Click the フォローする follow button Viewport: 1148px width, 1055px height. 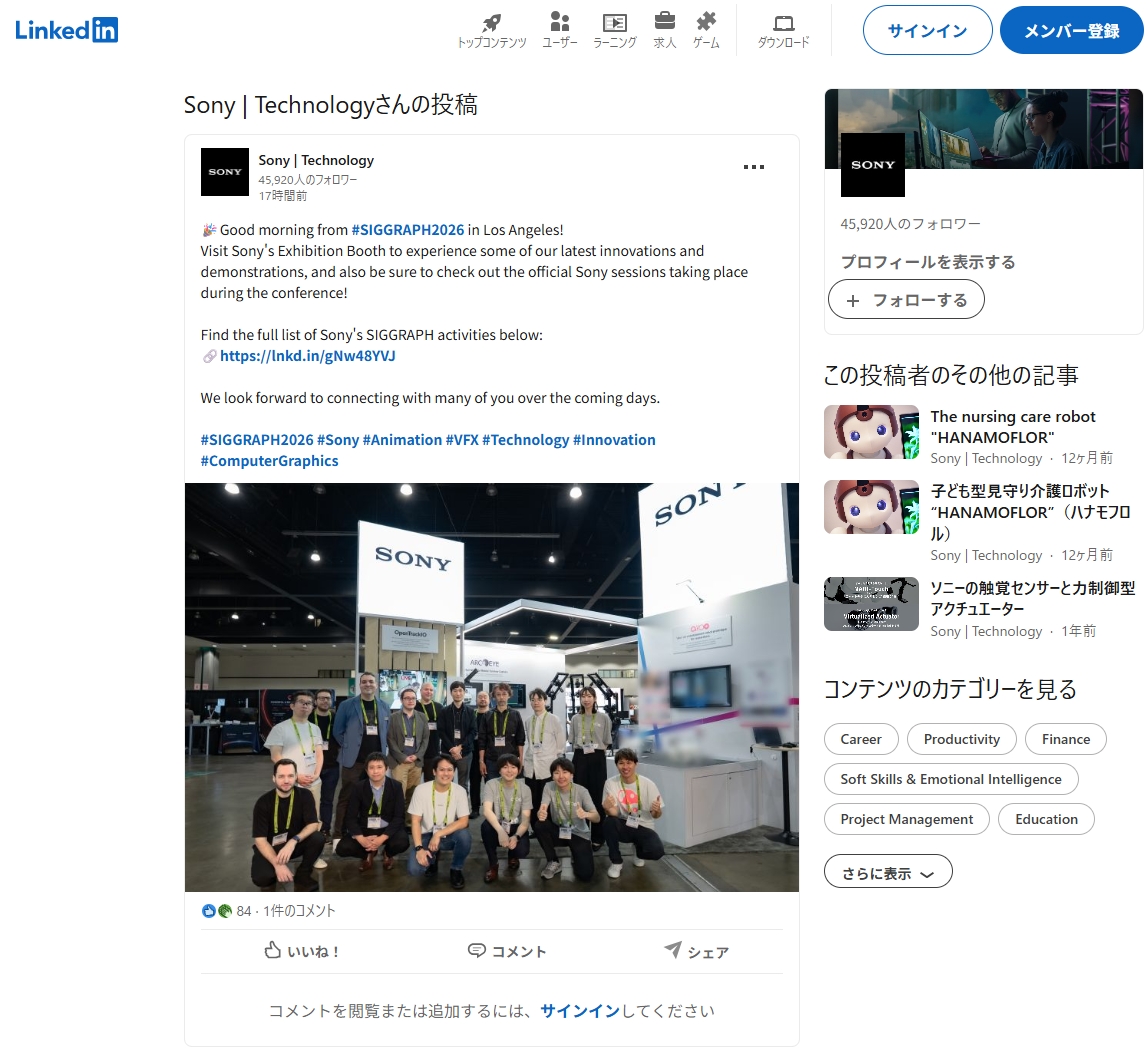point(906,299)
